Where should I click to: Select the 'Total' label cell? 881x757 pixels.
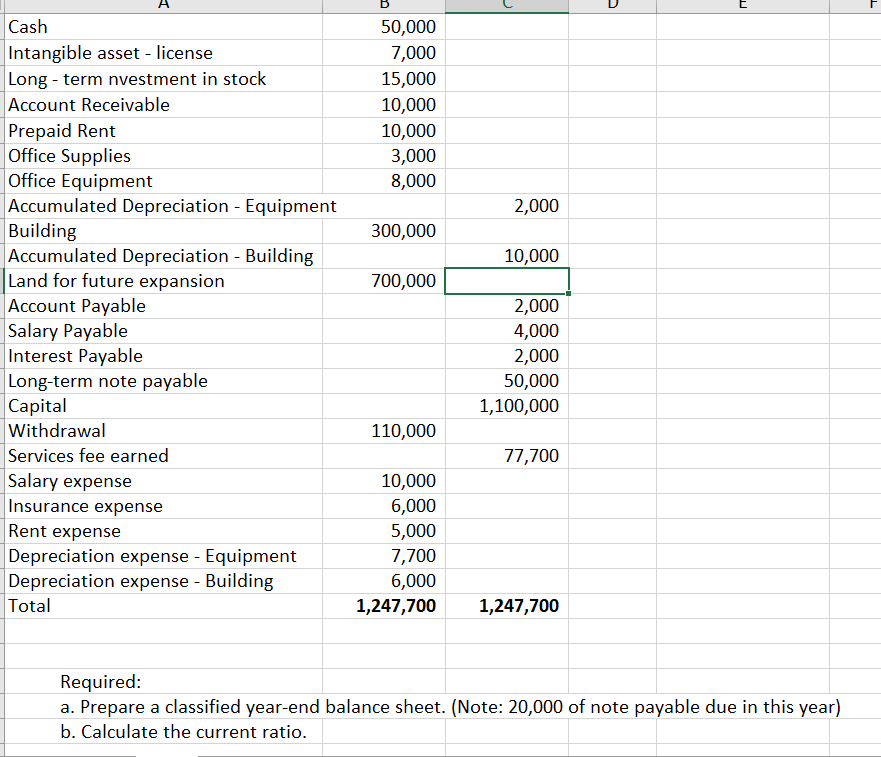(x=164, y=606)
